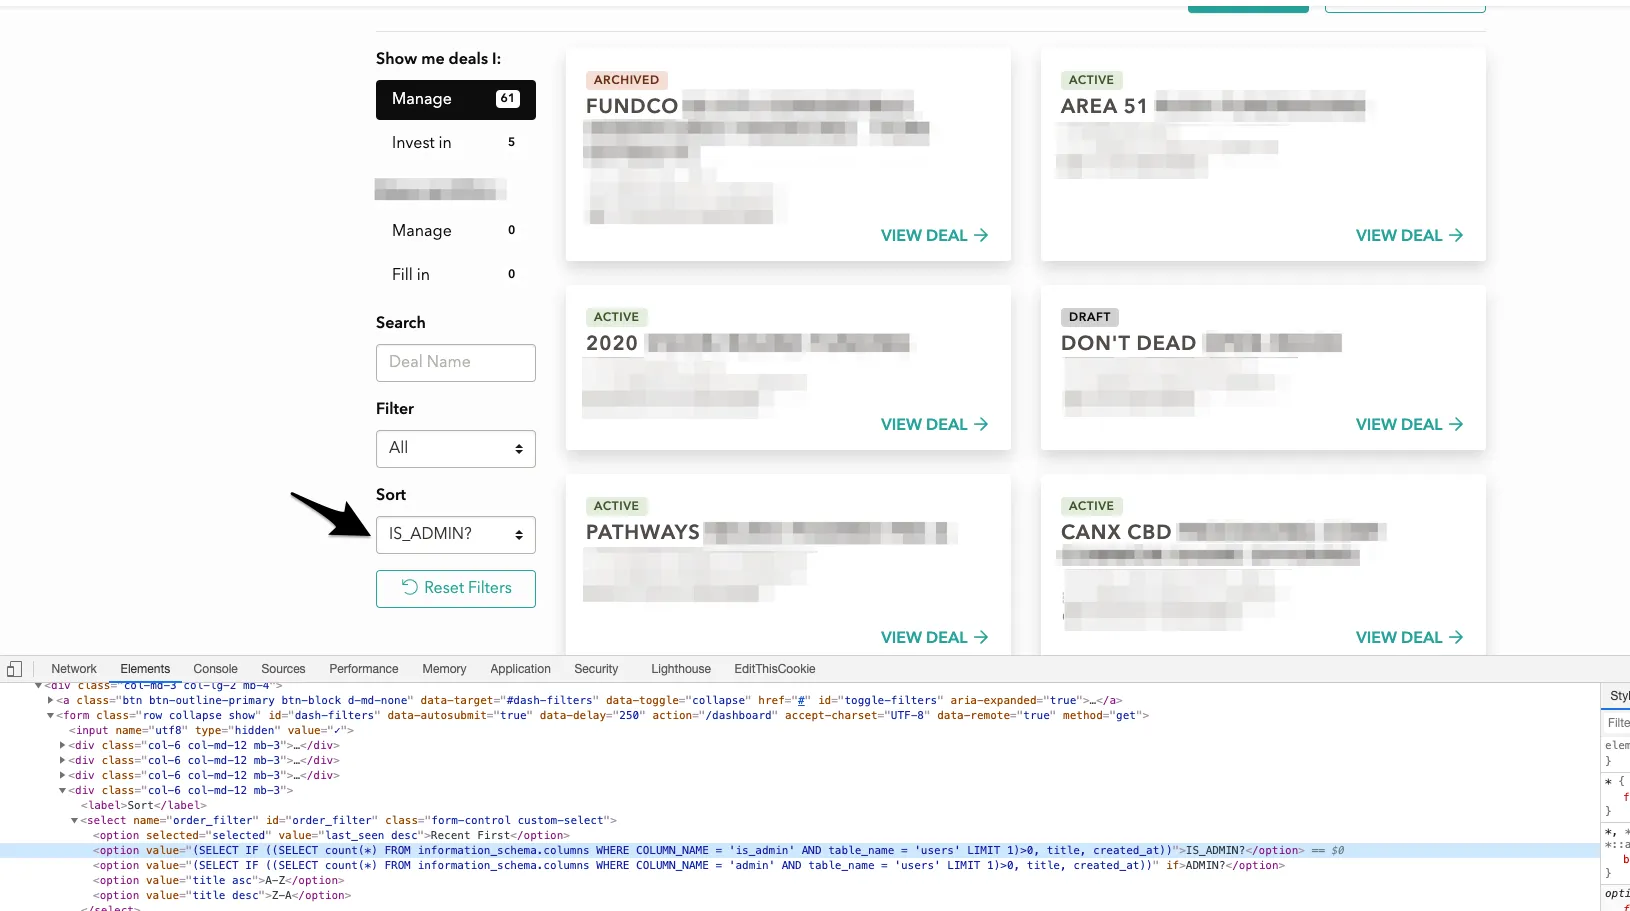Select the Sources tab
1630x911 pixels.
tap(283, 668)
